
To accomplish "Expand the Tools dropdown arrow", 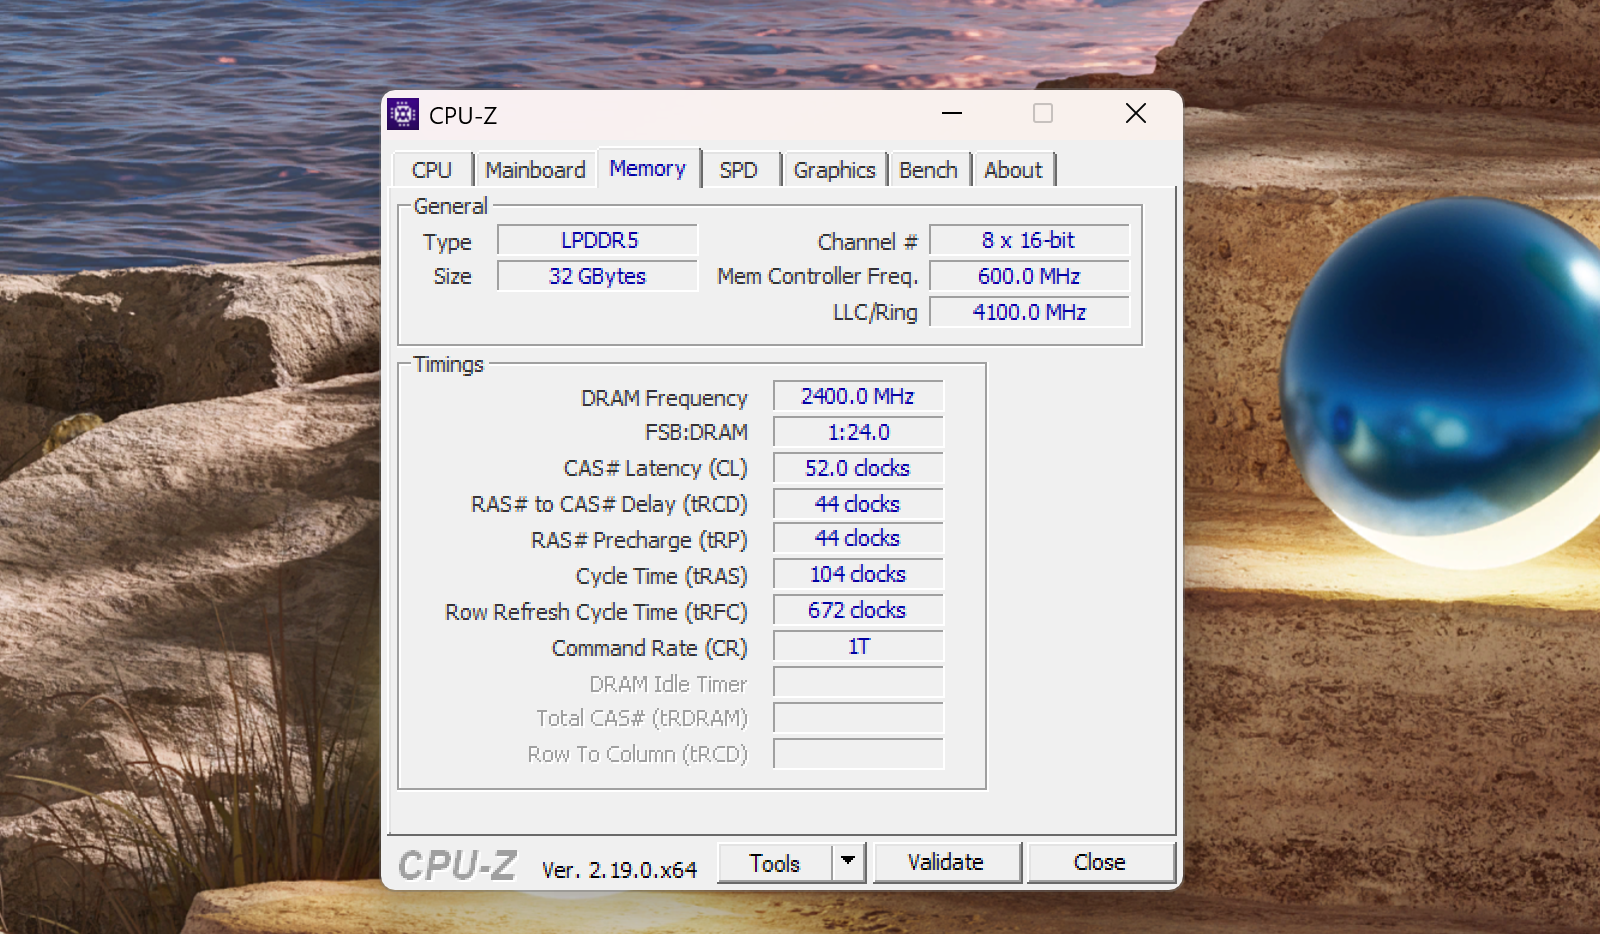I will click(848, 861).
